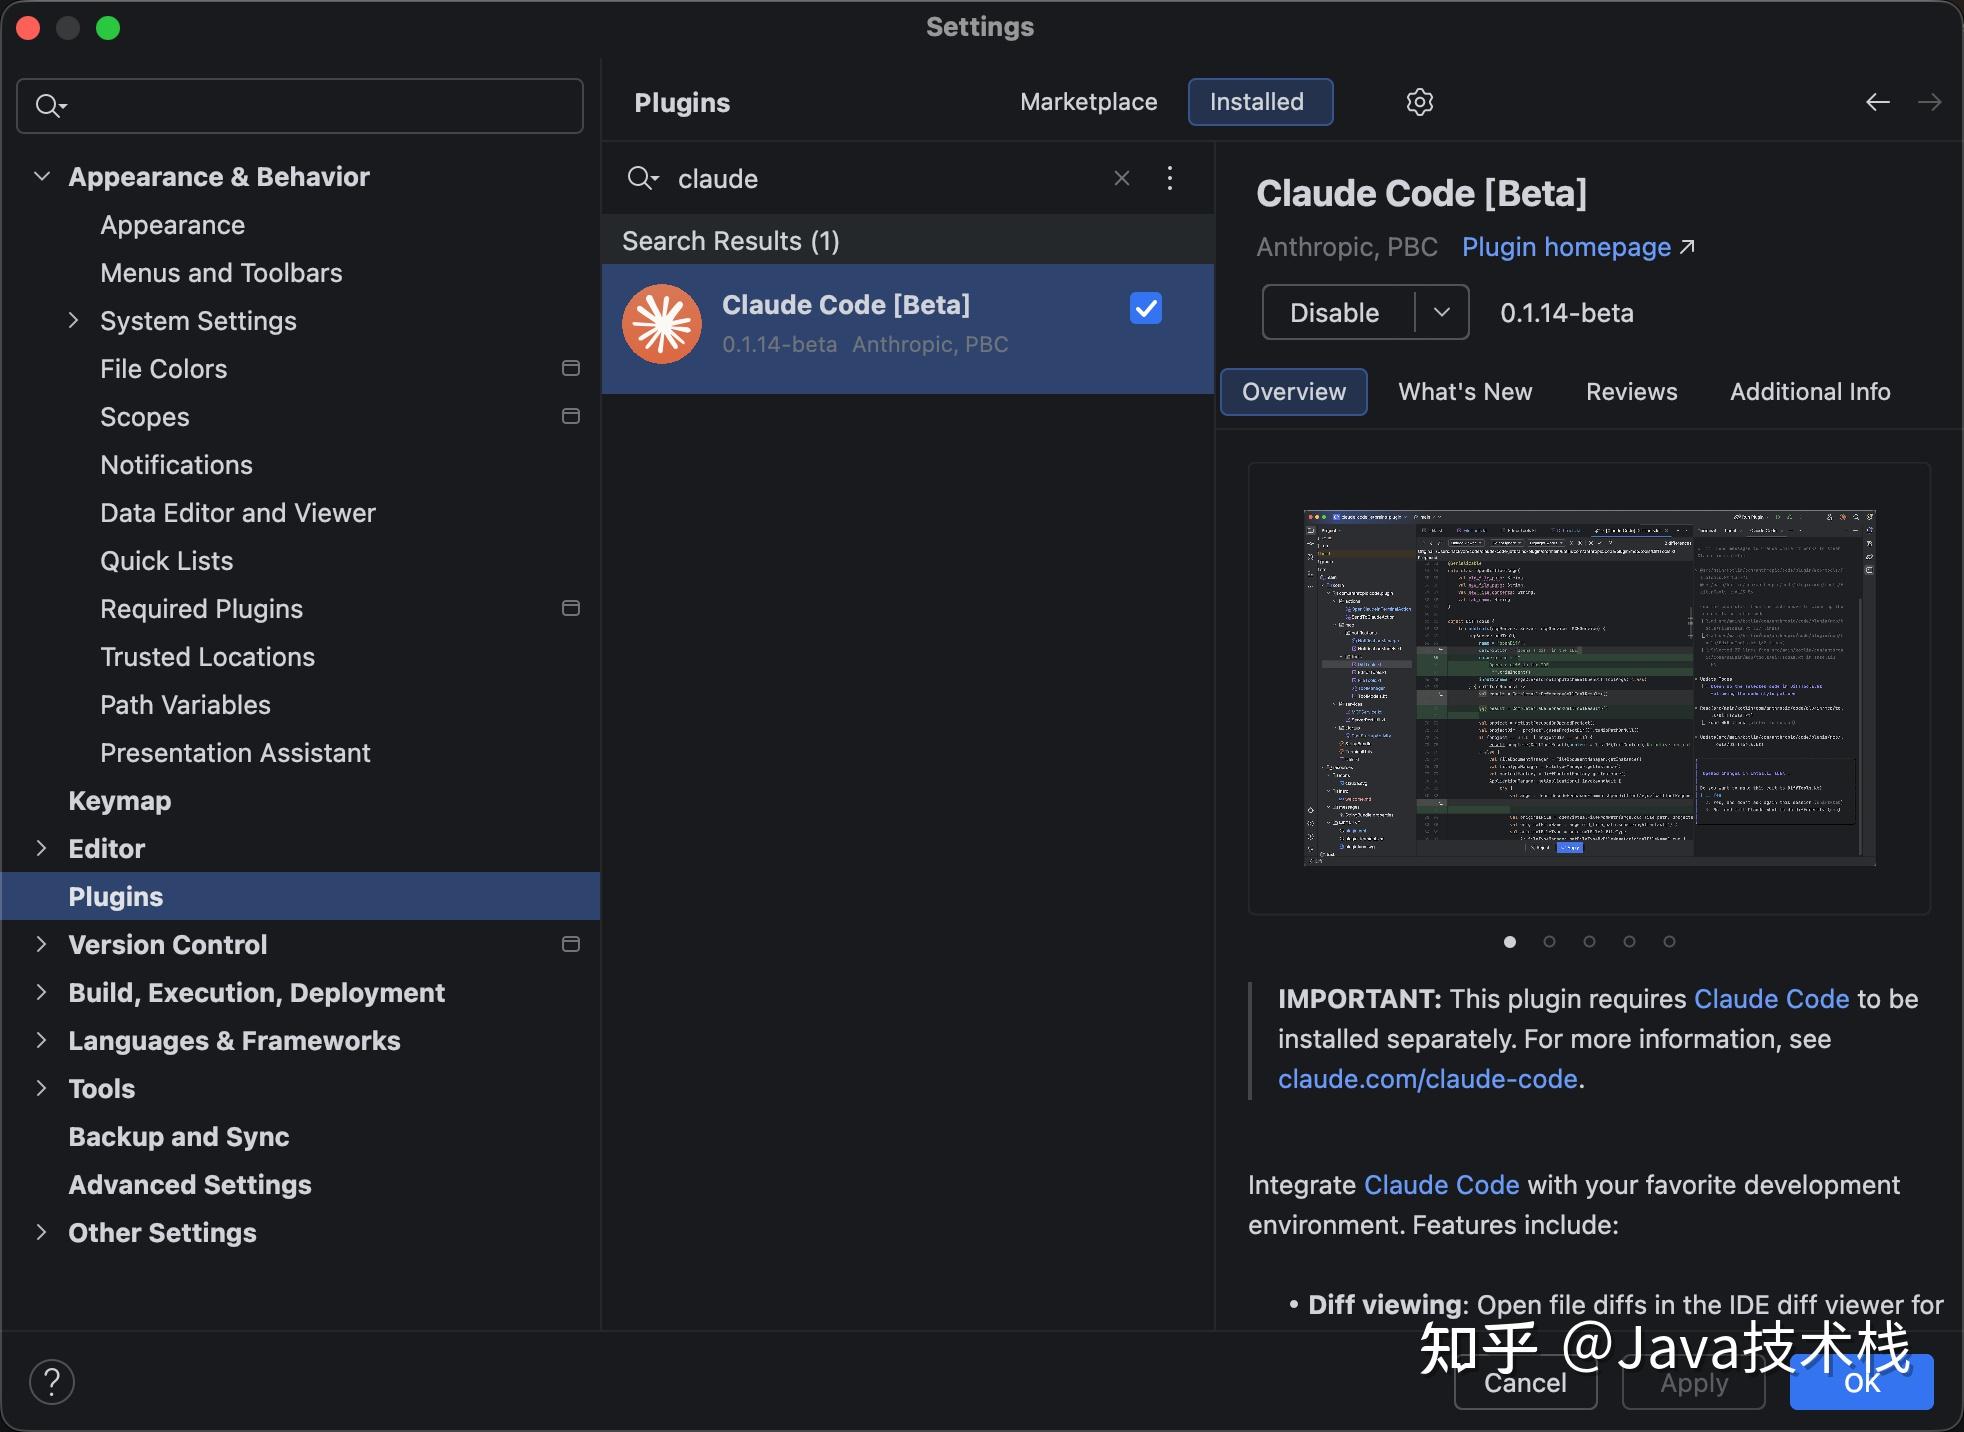
Task: Click the project-level icon next to File Colors
Action: 571,368
